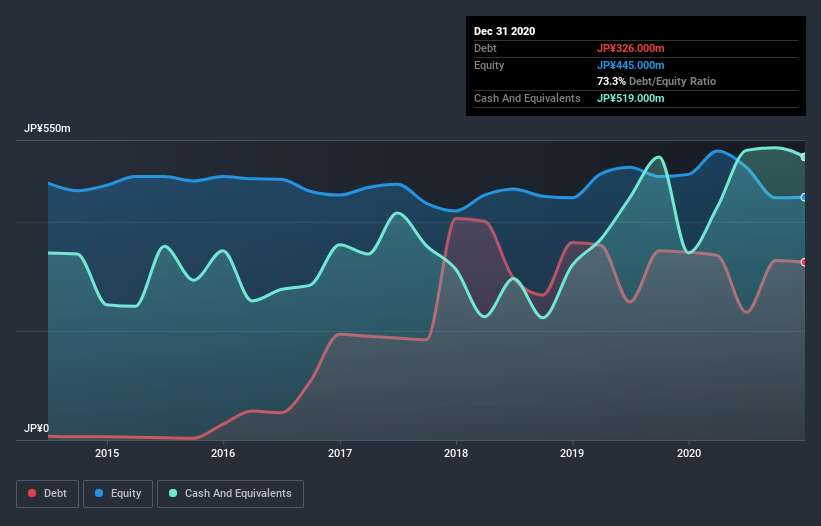Select the 2015 x-axis label
Viewport: 821px width, 526px height.
coord(107,453)
